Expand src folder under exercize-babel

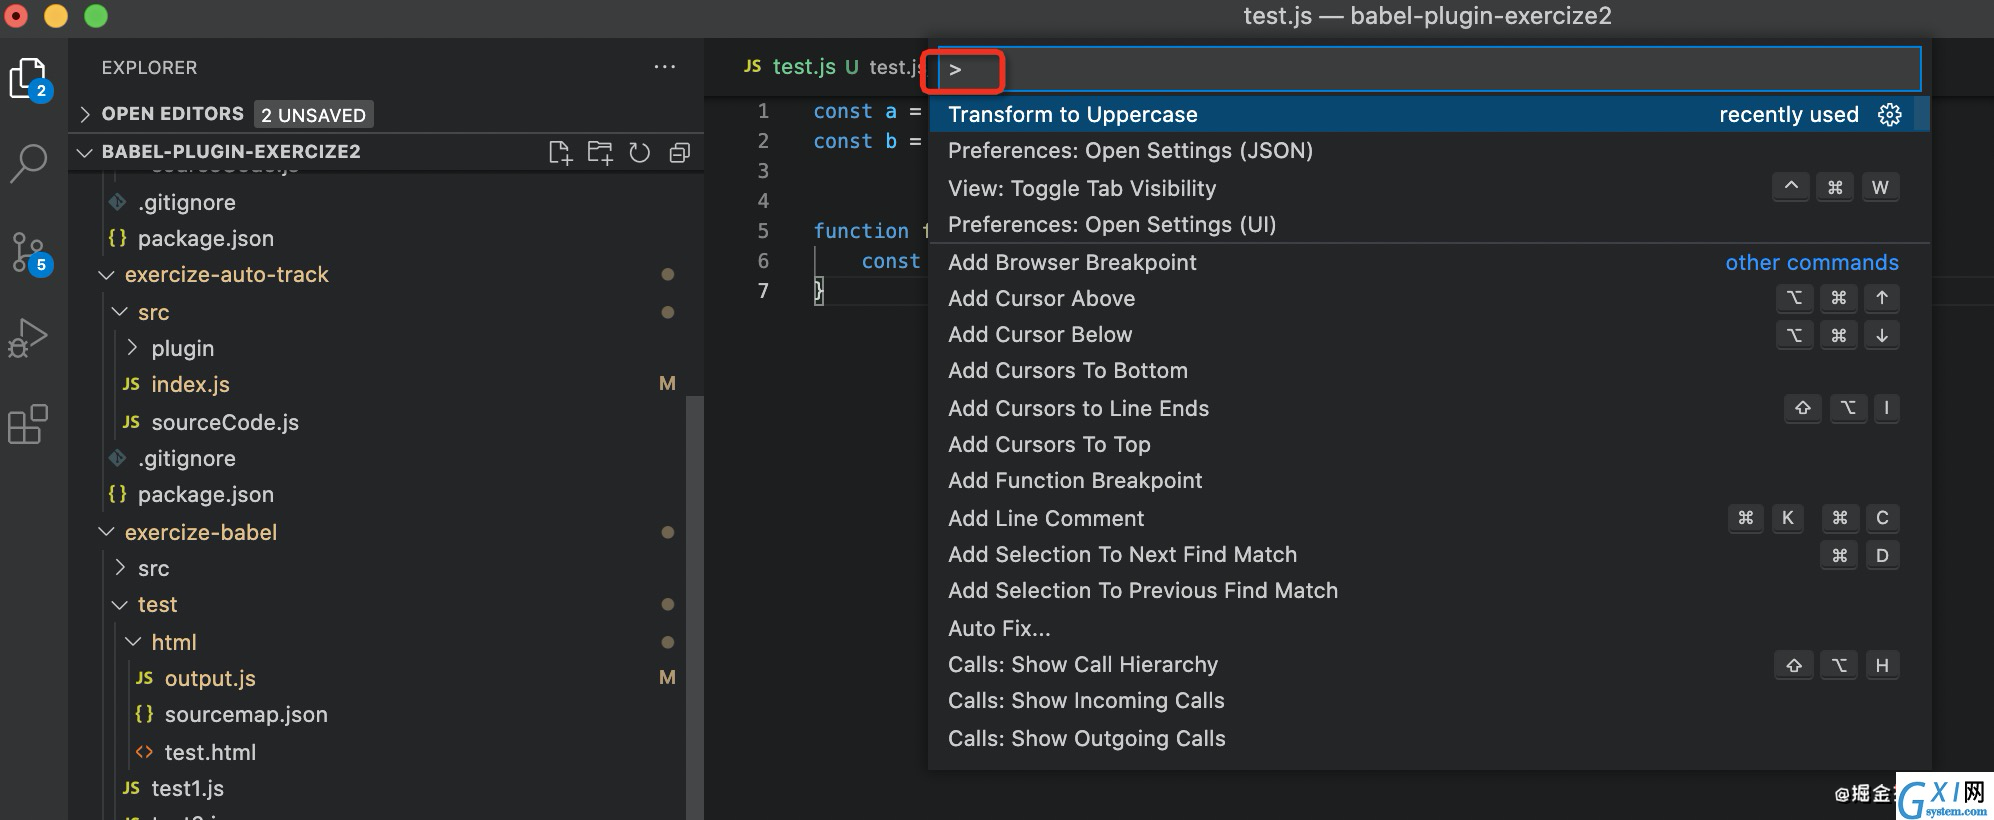pos(119,568)
